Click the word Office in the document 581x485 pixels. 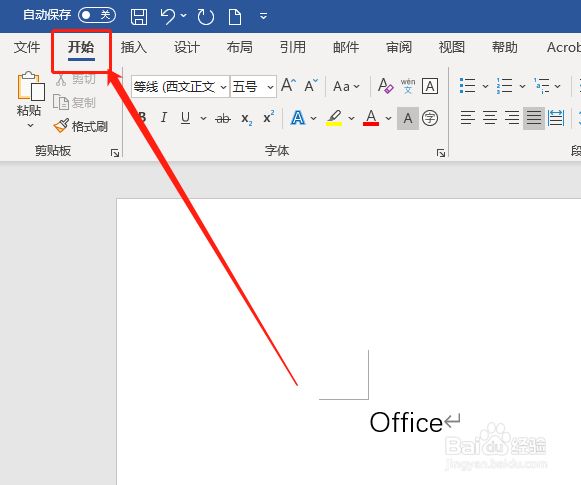406,422
